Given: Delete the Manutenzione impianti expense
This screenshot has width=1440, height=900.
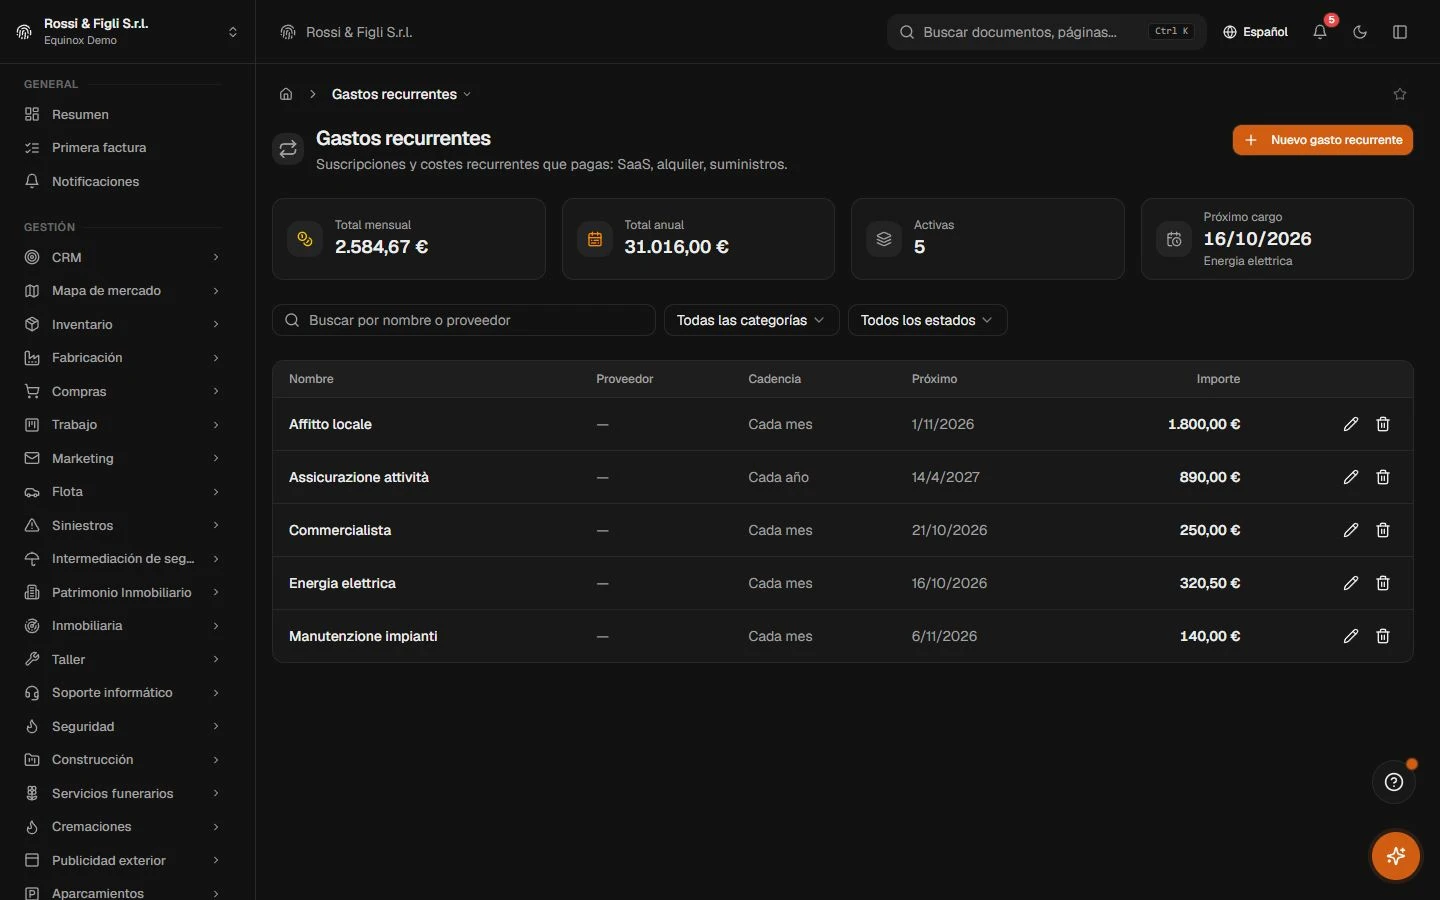Looking at the screenshot, I should click(1383, 636).
